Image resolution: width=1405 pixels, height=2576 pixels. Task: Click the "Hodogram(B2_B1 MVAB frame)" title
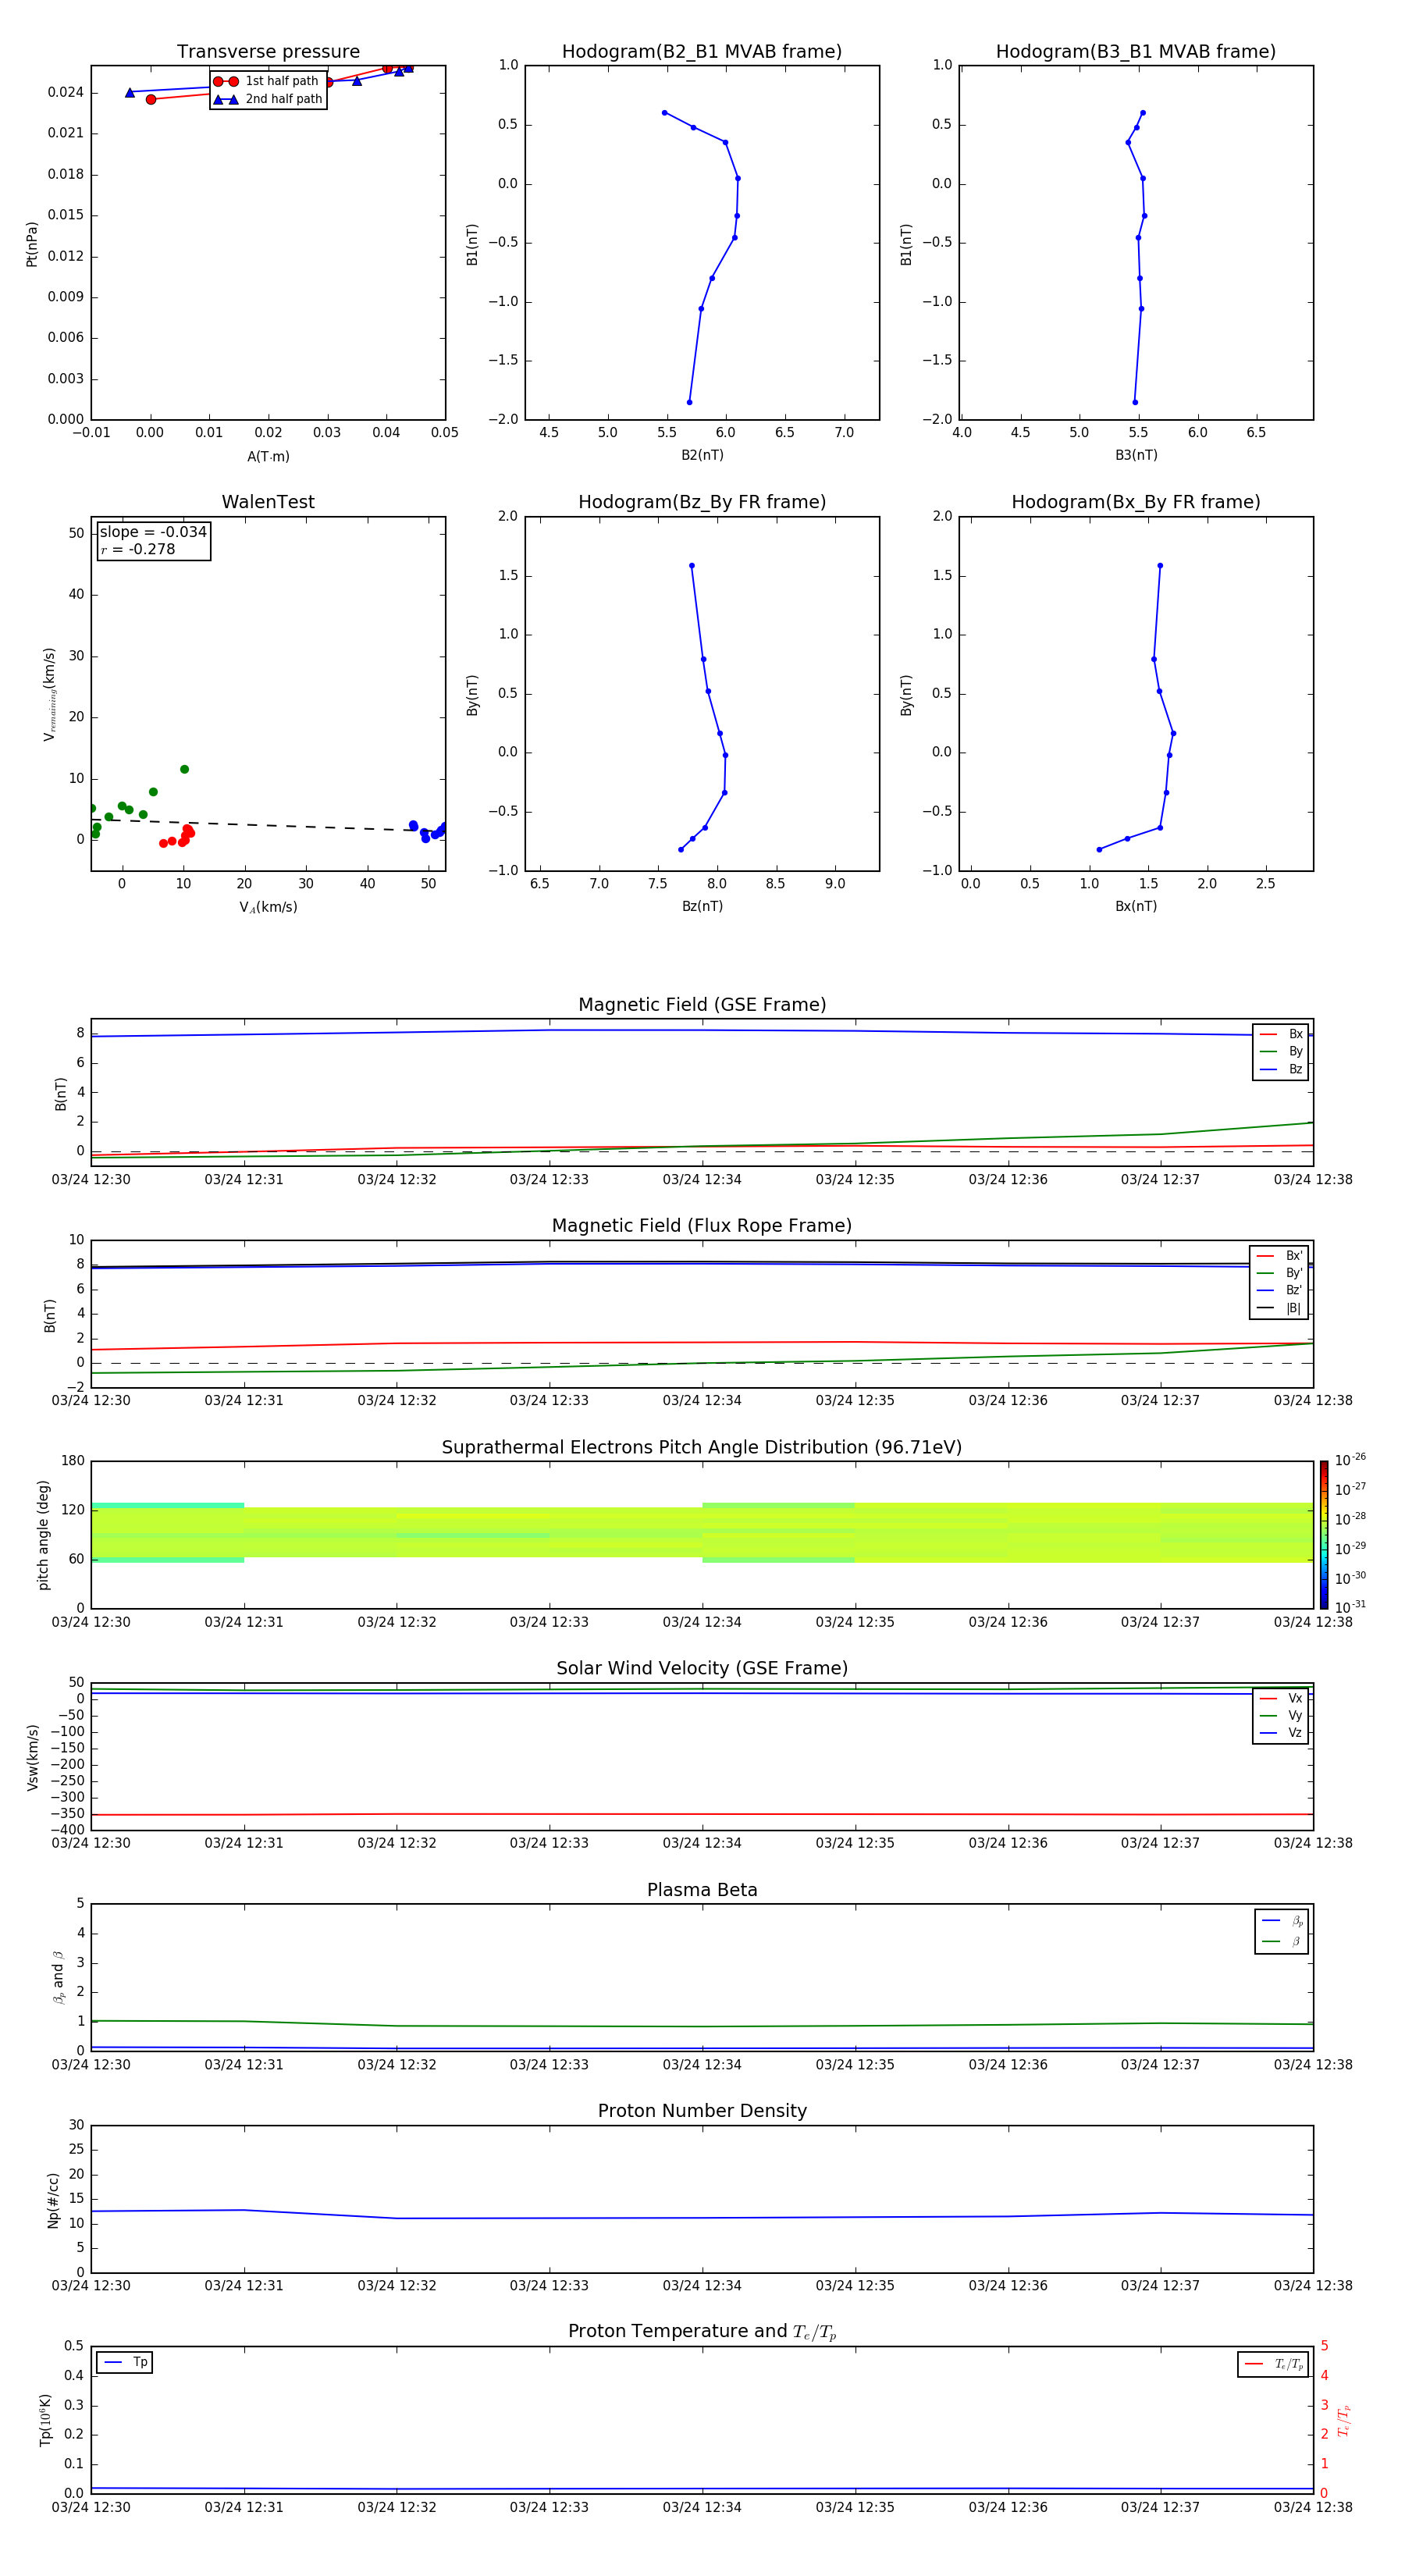pos(702,52)
